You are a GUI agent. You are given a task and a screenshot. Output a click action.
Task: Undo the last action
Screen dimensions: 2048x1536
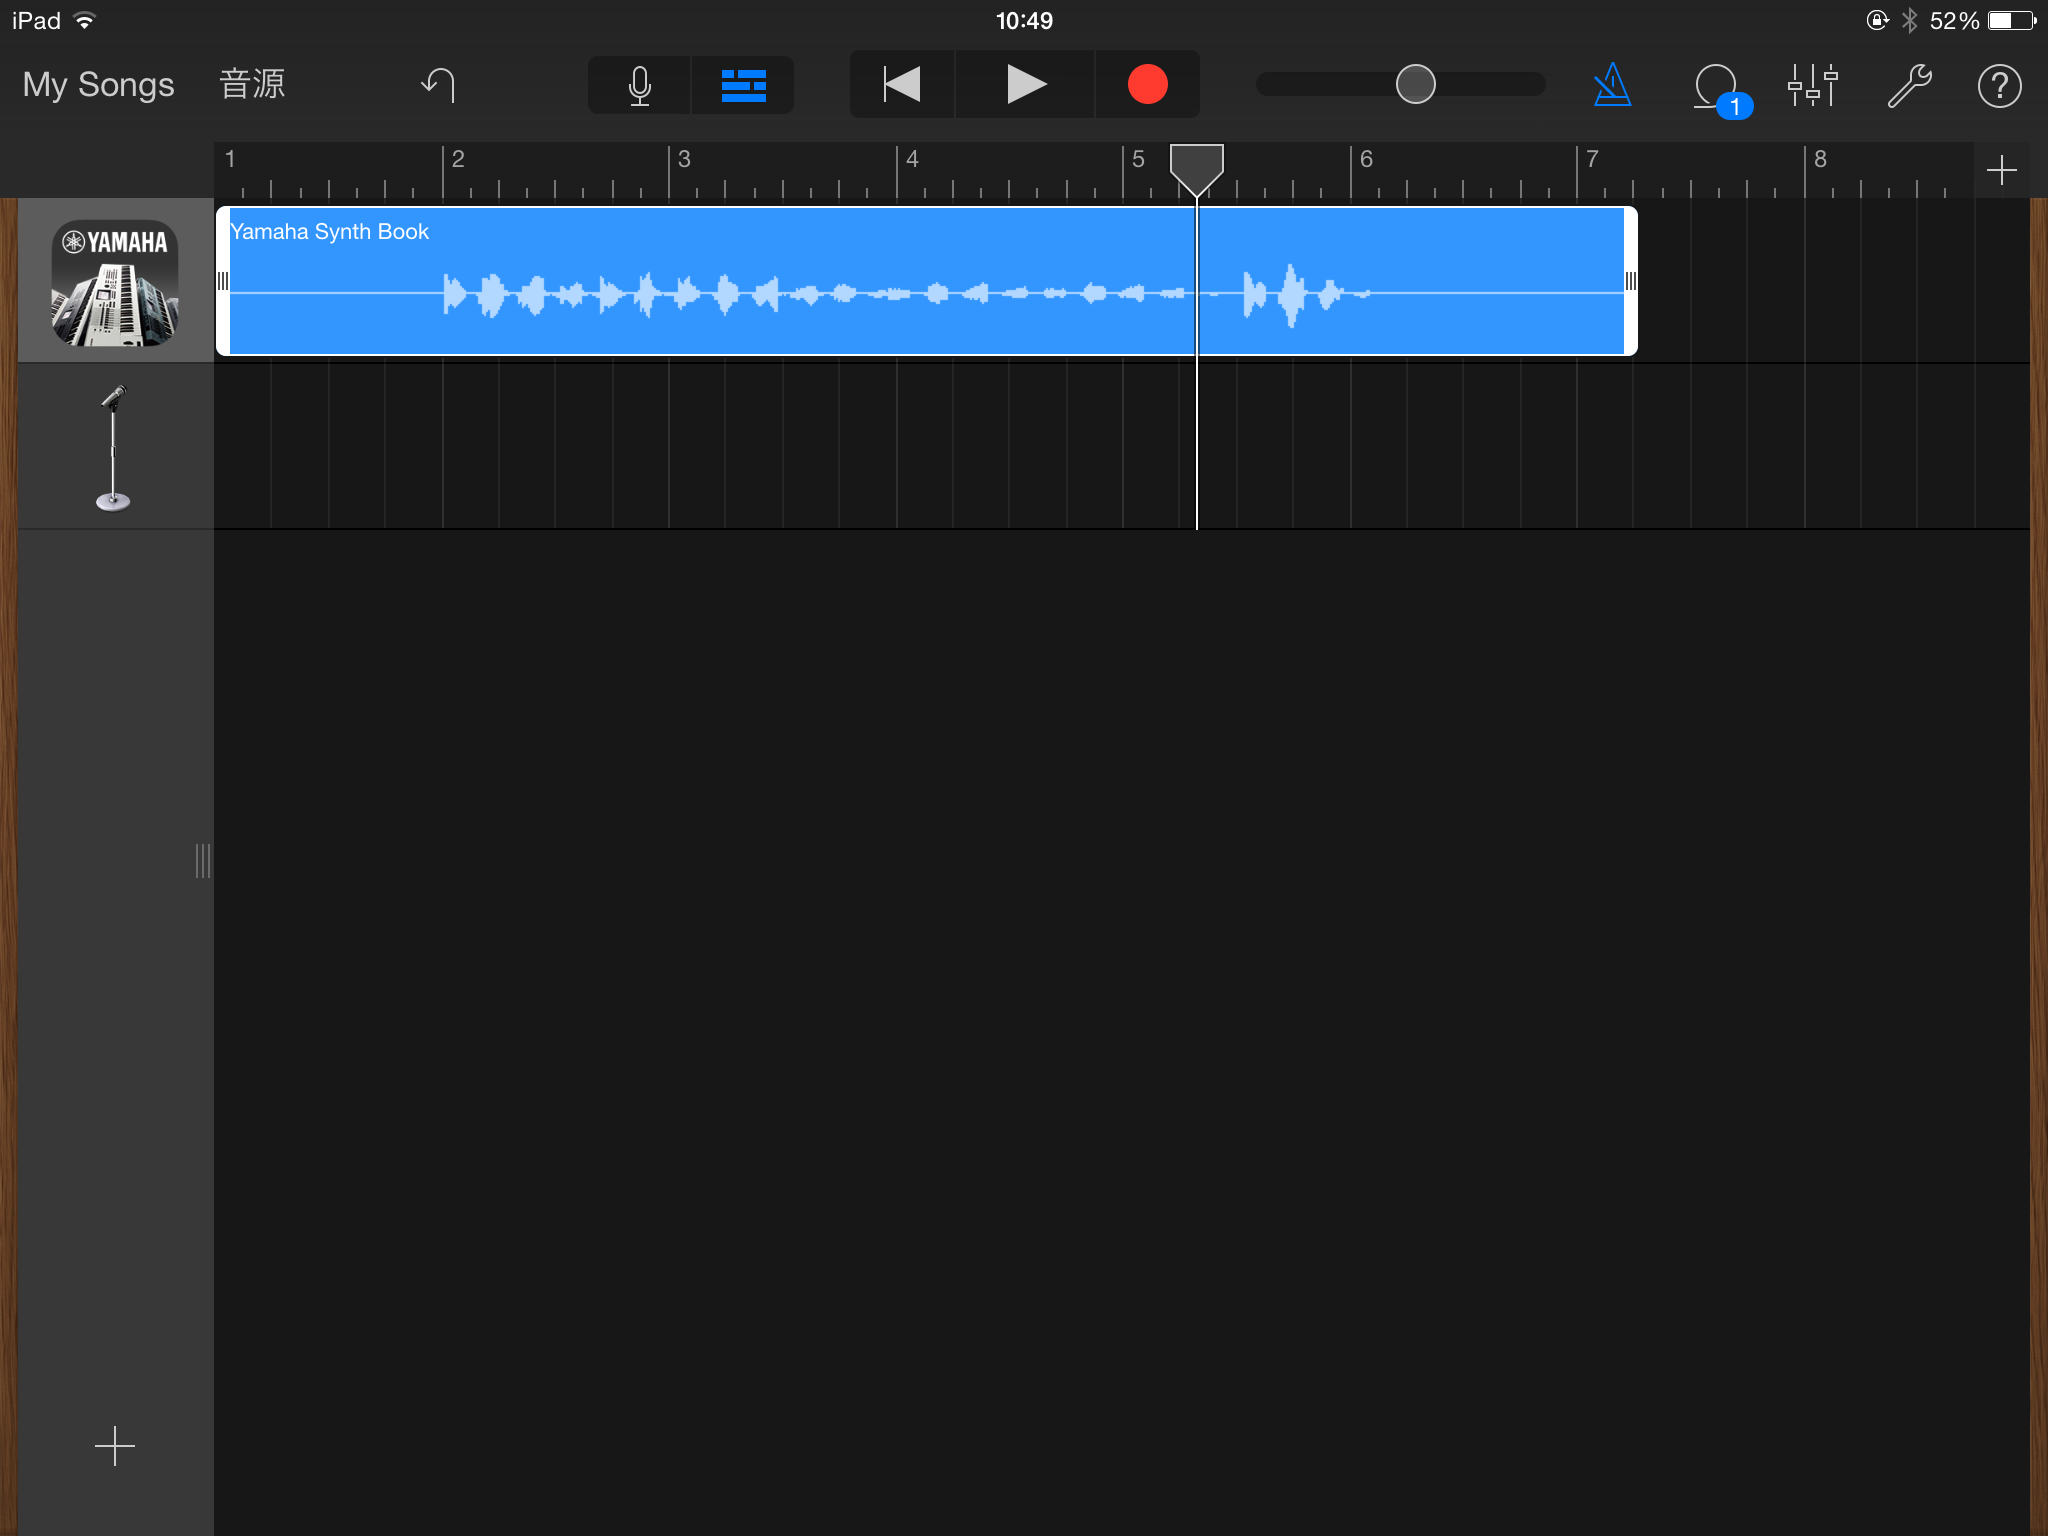(x=438, y=85)
